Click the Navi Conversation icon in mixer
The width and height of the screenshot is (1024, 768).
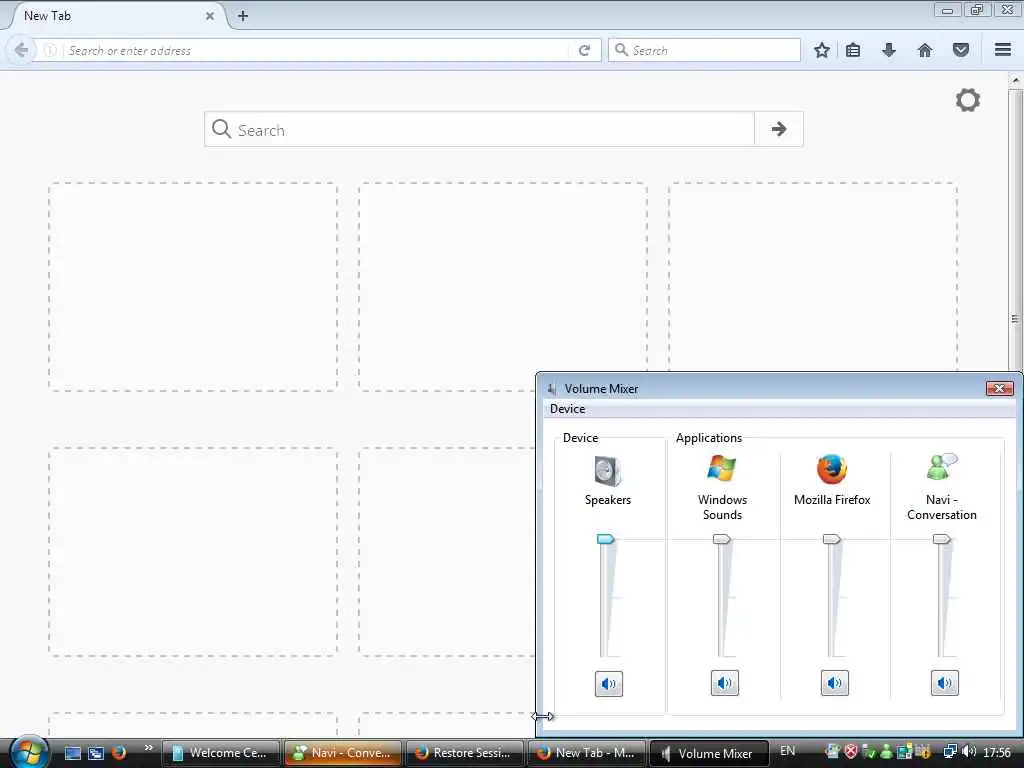[x=942, y=467]
